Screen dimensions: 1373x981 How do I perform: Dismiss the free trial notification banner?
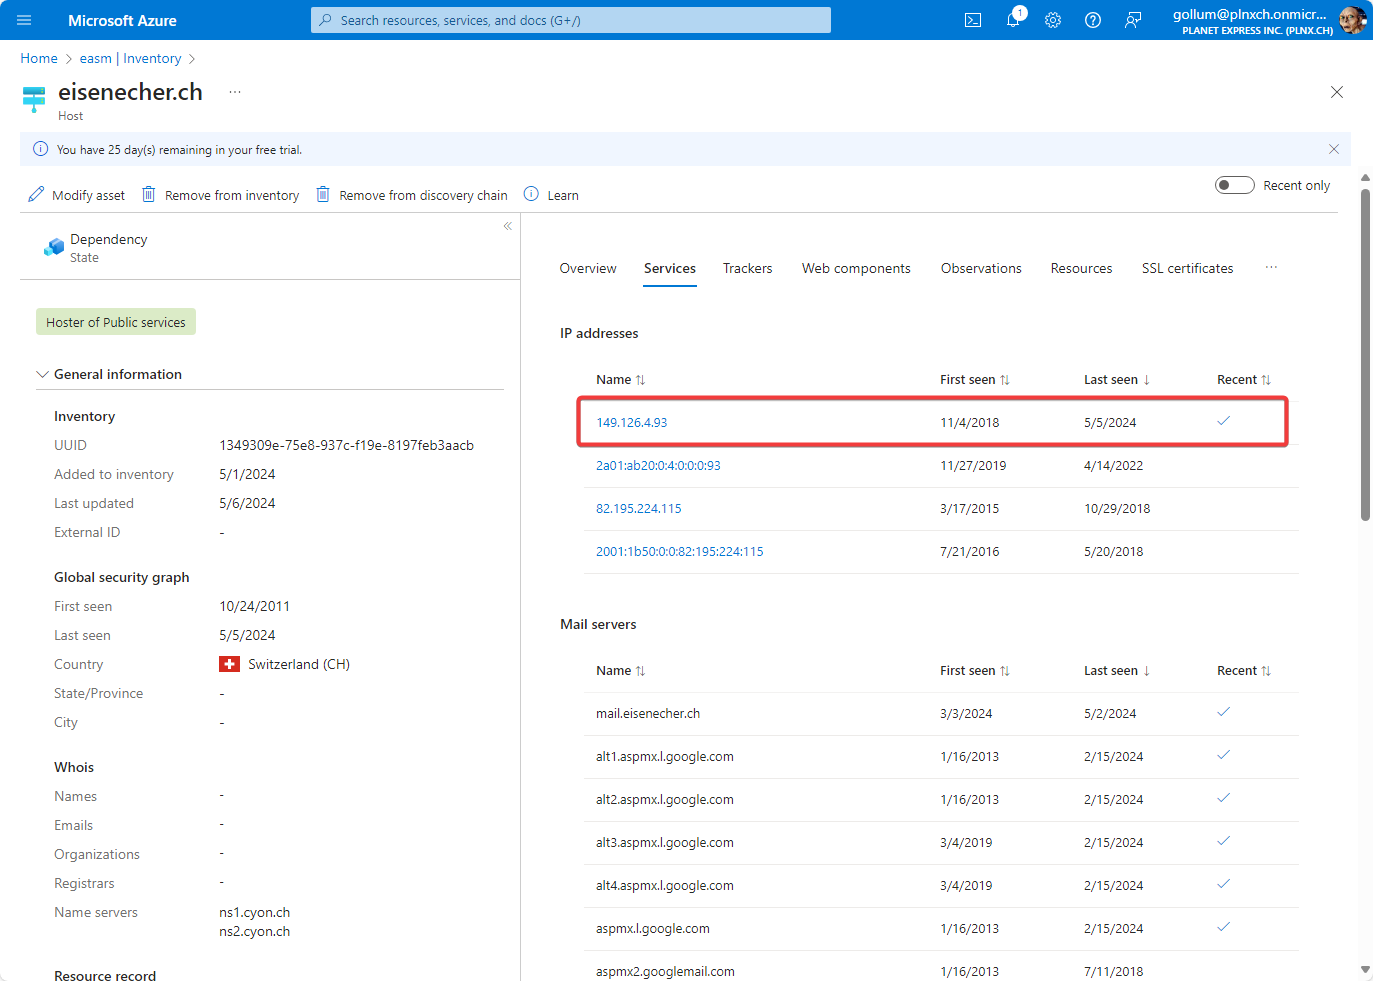[x=1333, y=149]
